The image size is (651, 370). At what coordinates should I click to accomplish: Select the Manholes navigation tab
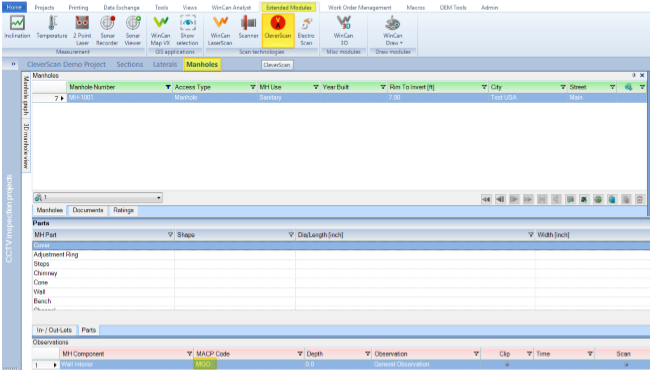202,64
